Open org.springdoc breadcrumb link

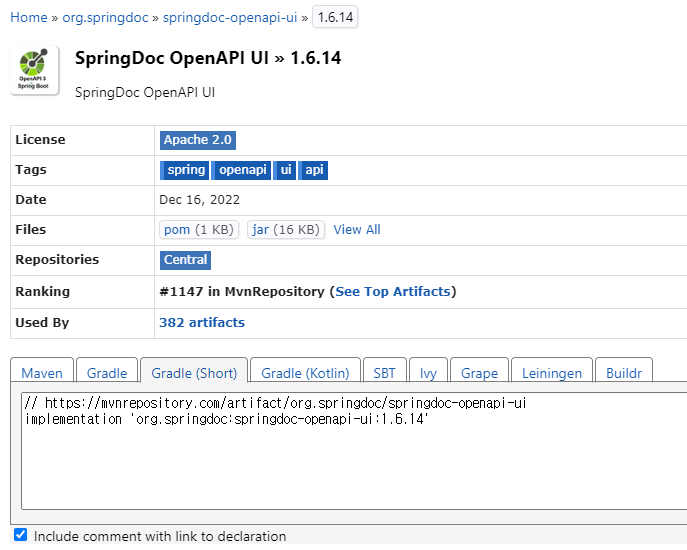pyautogui.click(x=105, y=18)
